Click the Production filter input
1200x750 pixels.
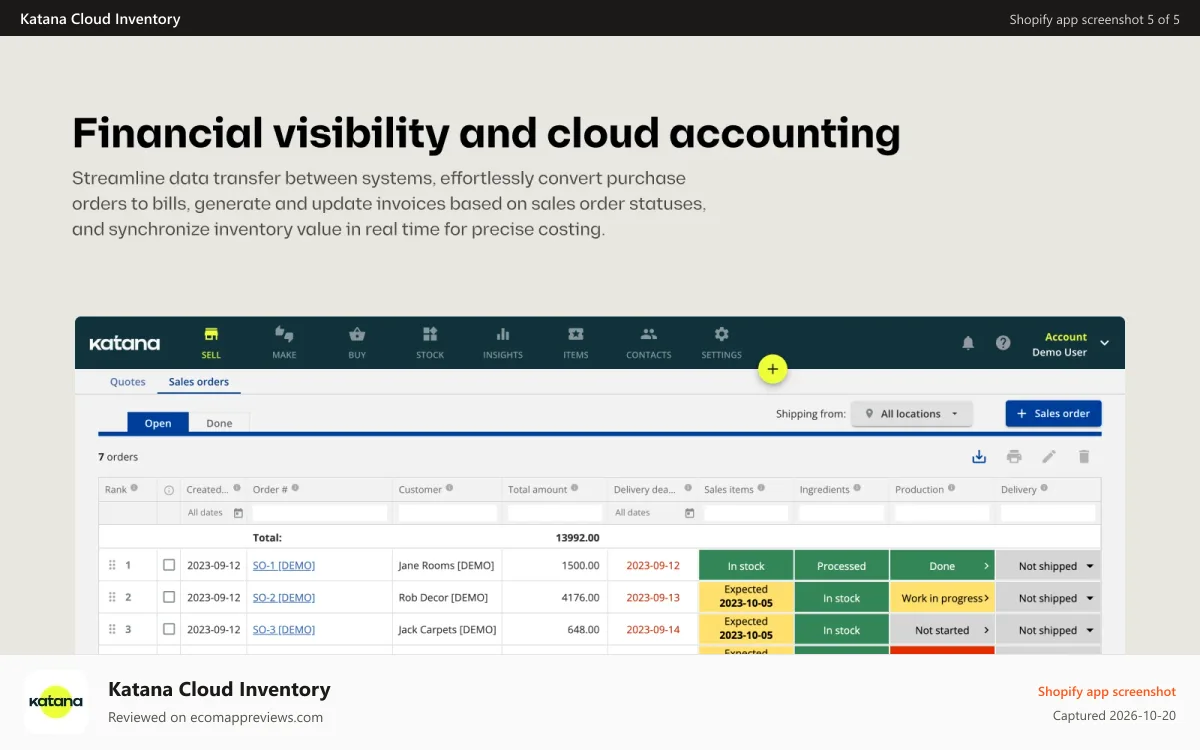pyautogui.click(x=942, y=513)
